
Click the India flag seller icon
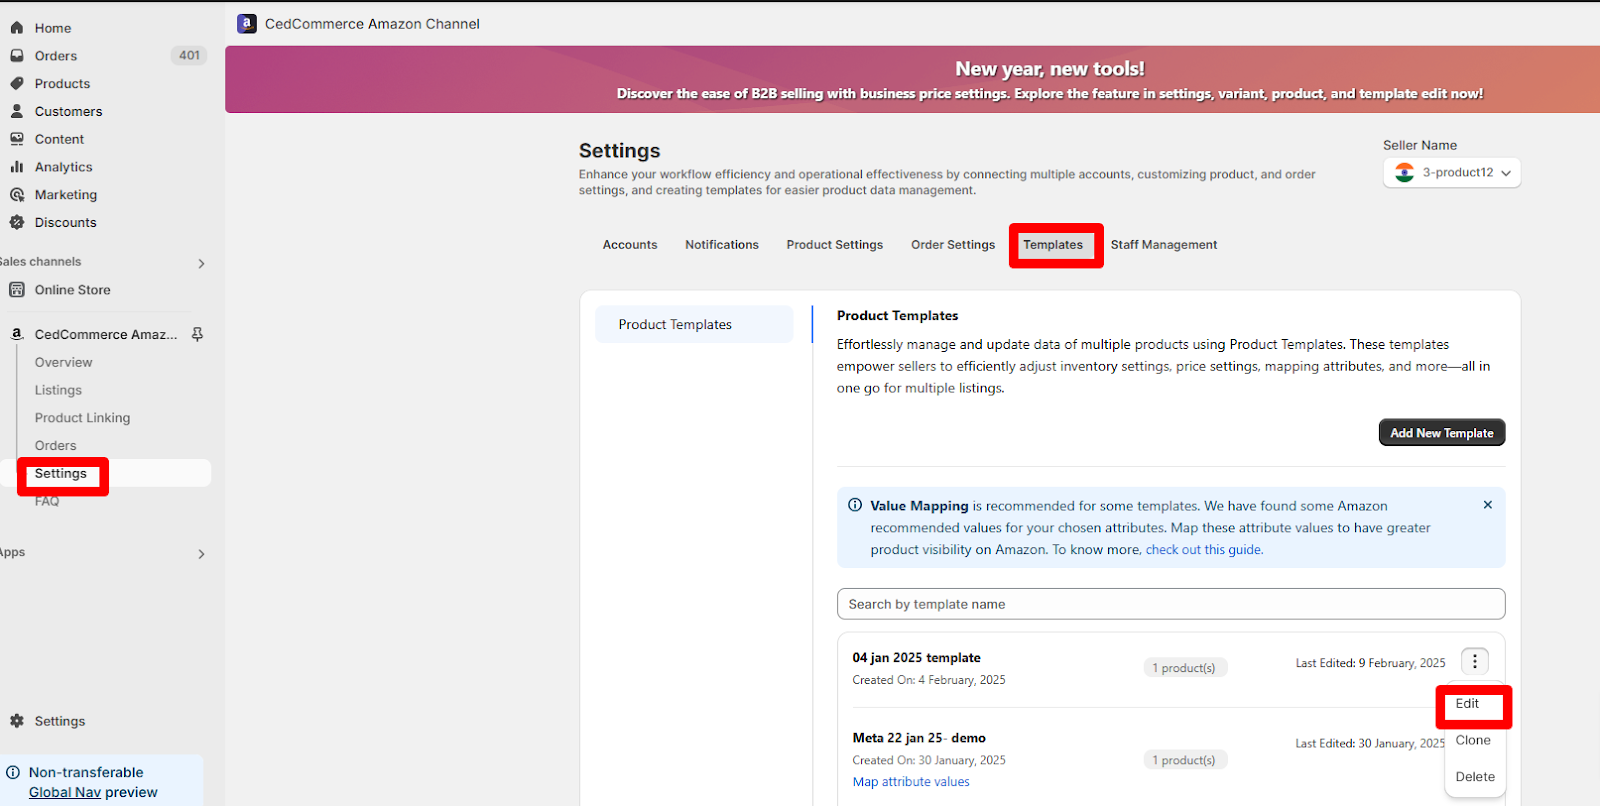click(x=1405, y=172)
